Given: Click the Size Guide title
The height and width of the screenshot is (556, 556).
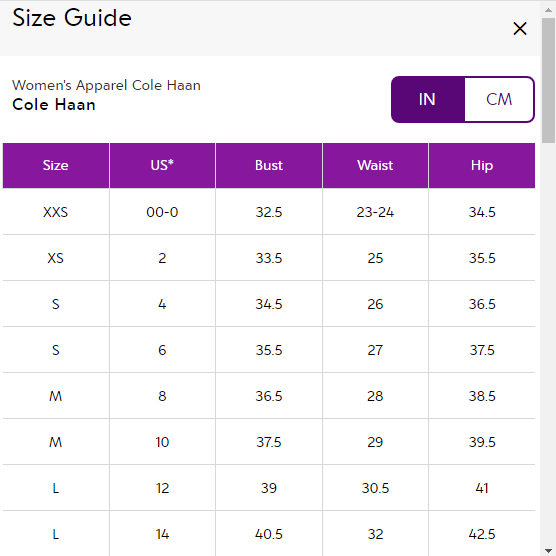Looking at the screenshot, I should pos(72,17).
